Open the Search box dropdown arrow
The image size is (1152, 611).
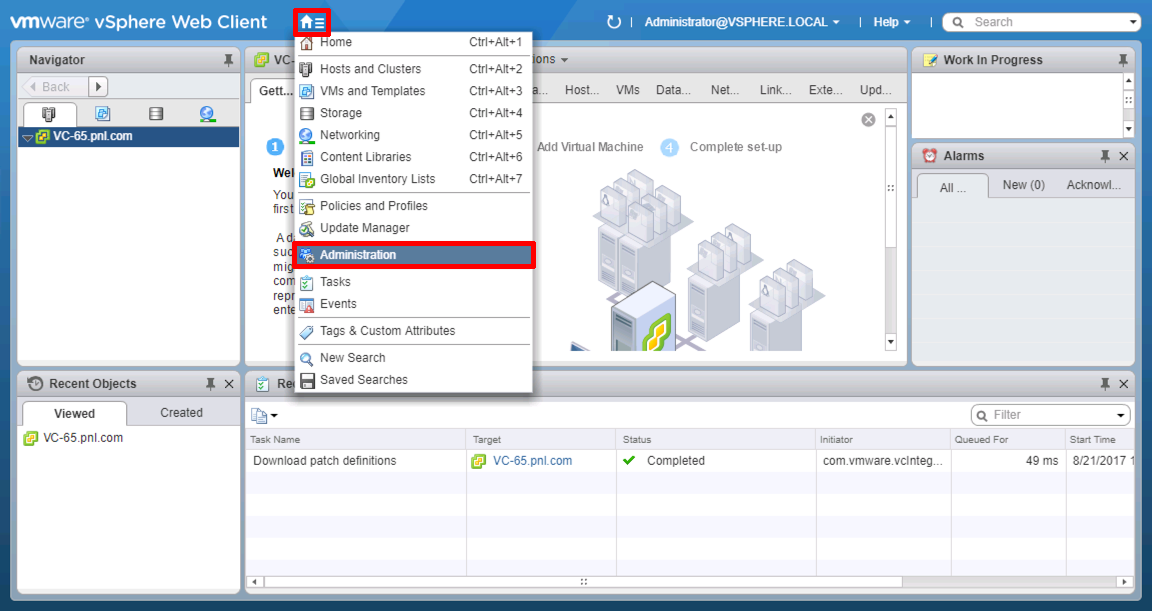pos(1132,22)
